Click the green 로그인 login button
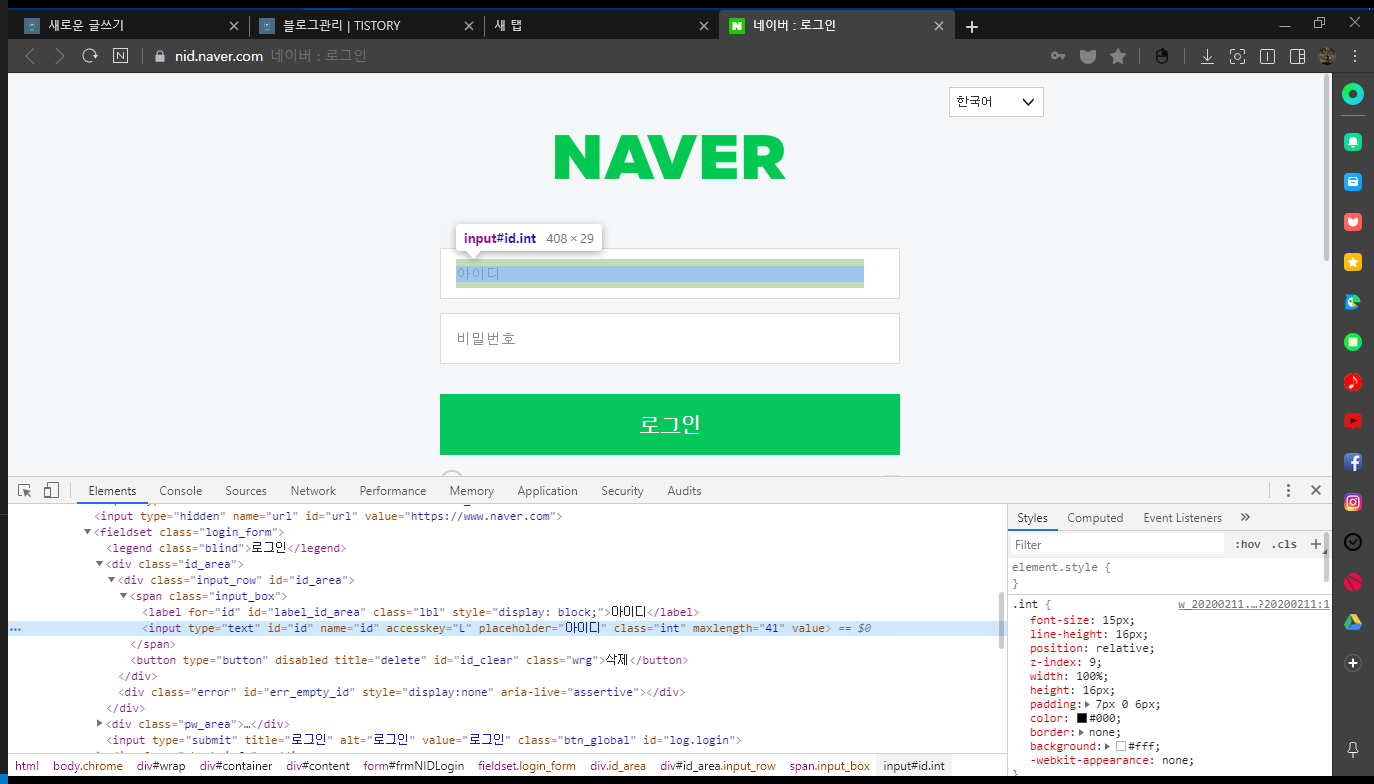The image size is (1374, 784). pos(670,424)
